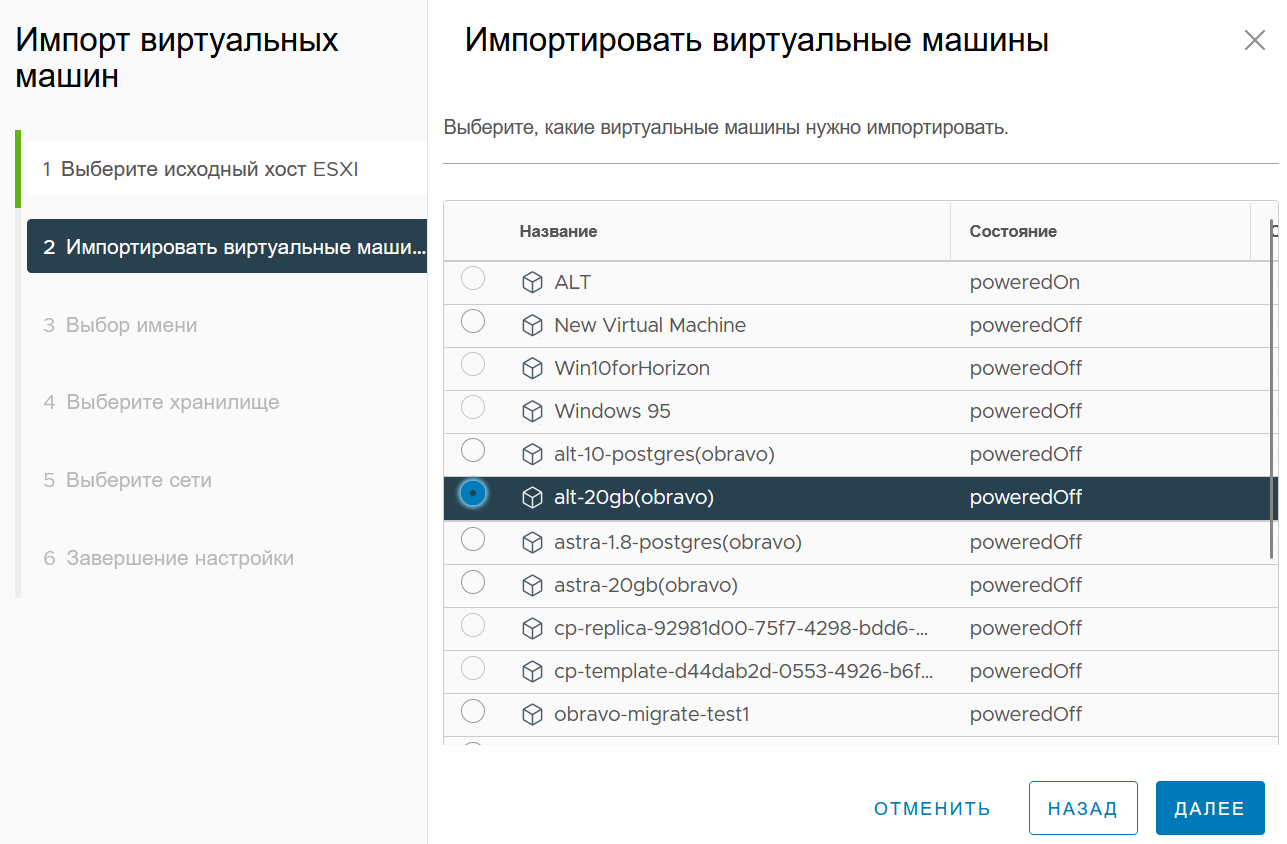Click the ДАЛЕЕ button
The width and height of the screenshot is (1287, 844).
(x=1210, y=808)
